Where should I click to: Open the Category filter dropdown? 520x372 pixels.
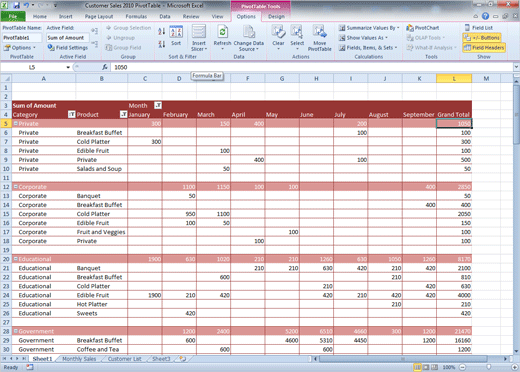pyautogui.click(x=71, y=115)
